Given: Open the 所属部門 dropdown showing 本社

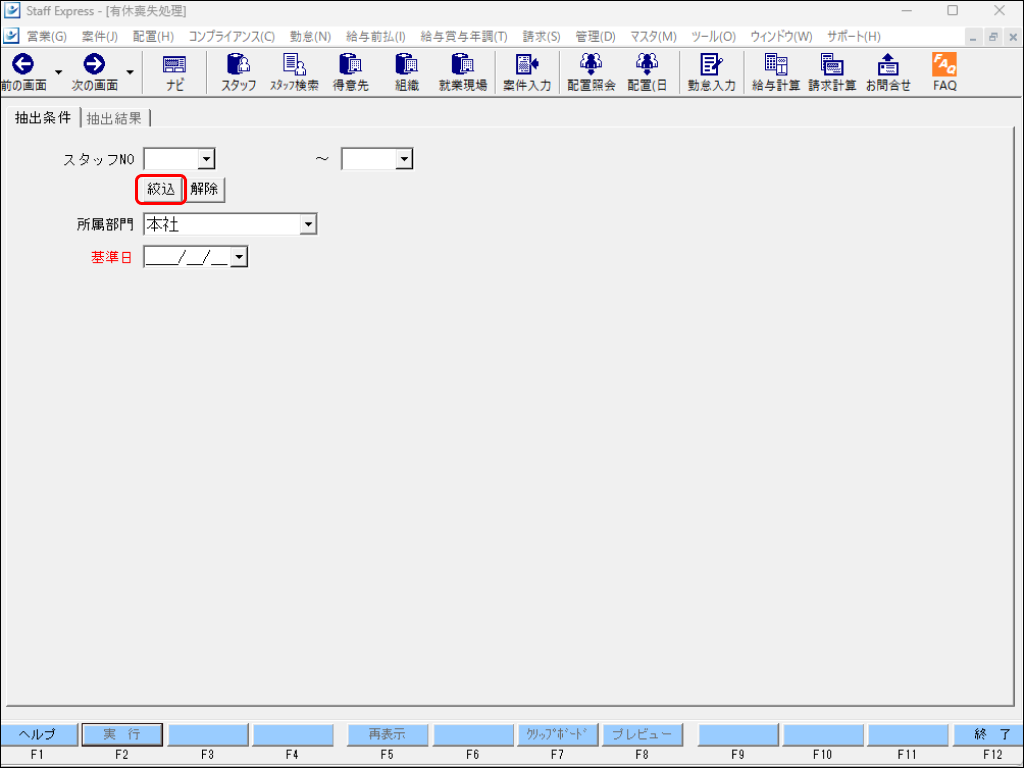Looking at the screenshot, I should (x=308, y=225).
